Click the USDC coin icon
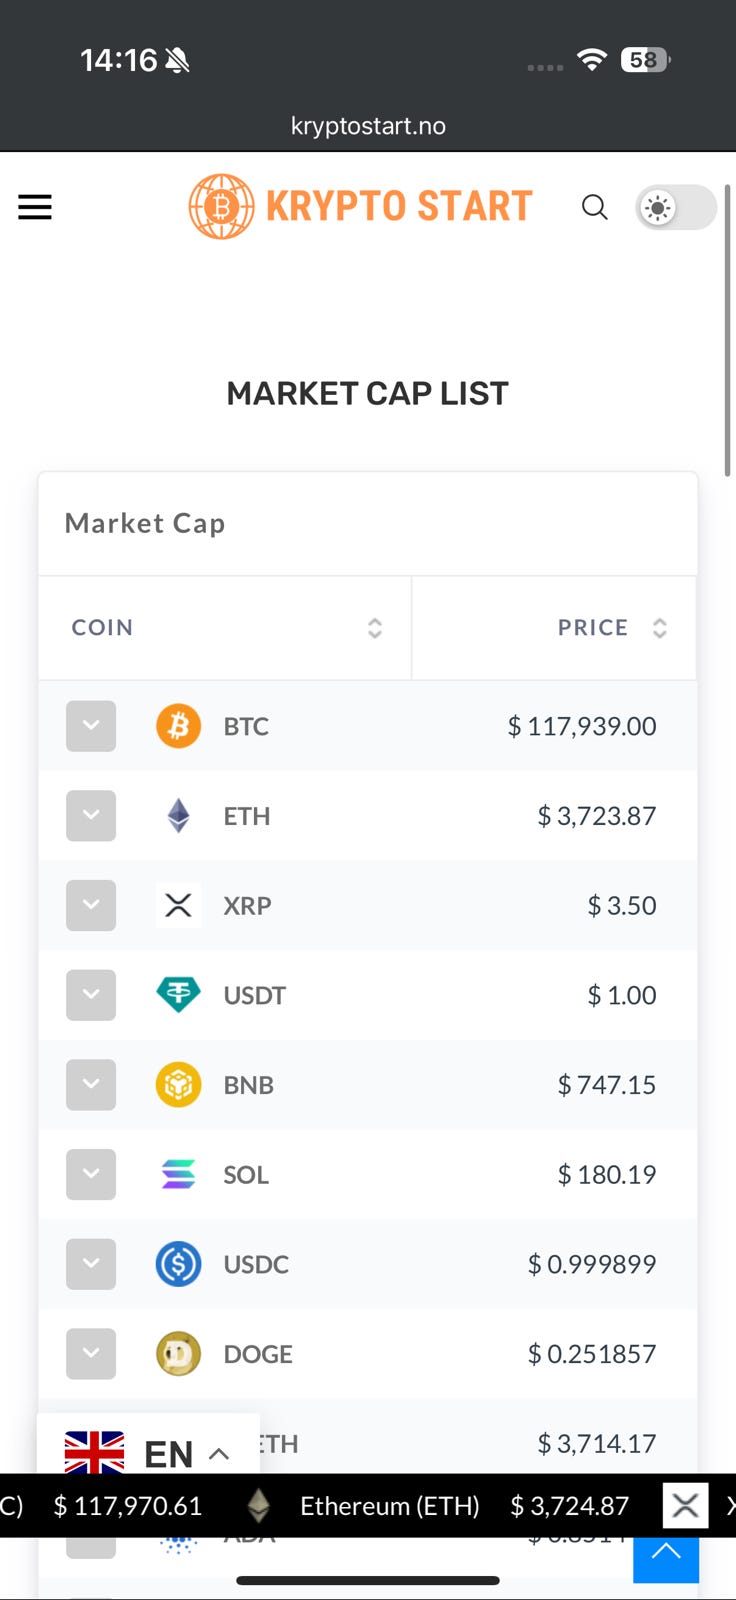 (x=178, y=1264)
